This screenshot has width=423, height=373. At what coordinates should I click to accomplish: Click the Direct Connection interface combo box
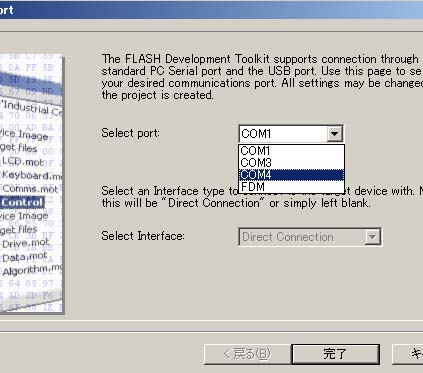click(x=310, y=237)
